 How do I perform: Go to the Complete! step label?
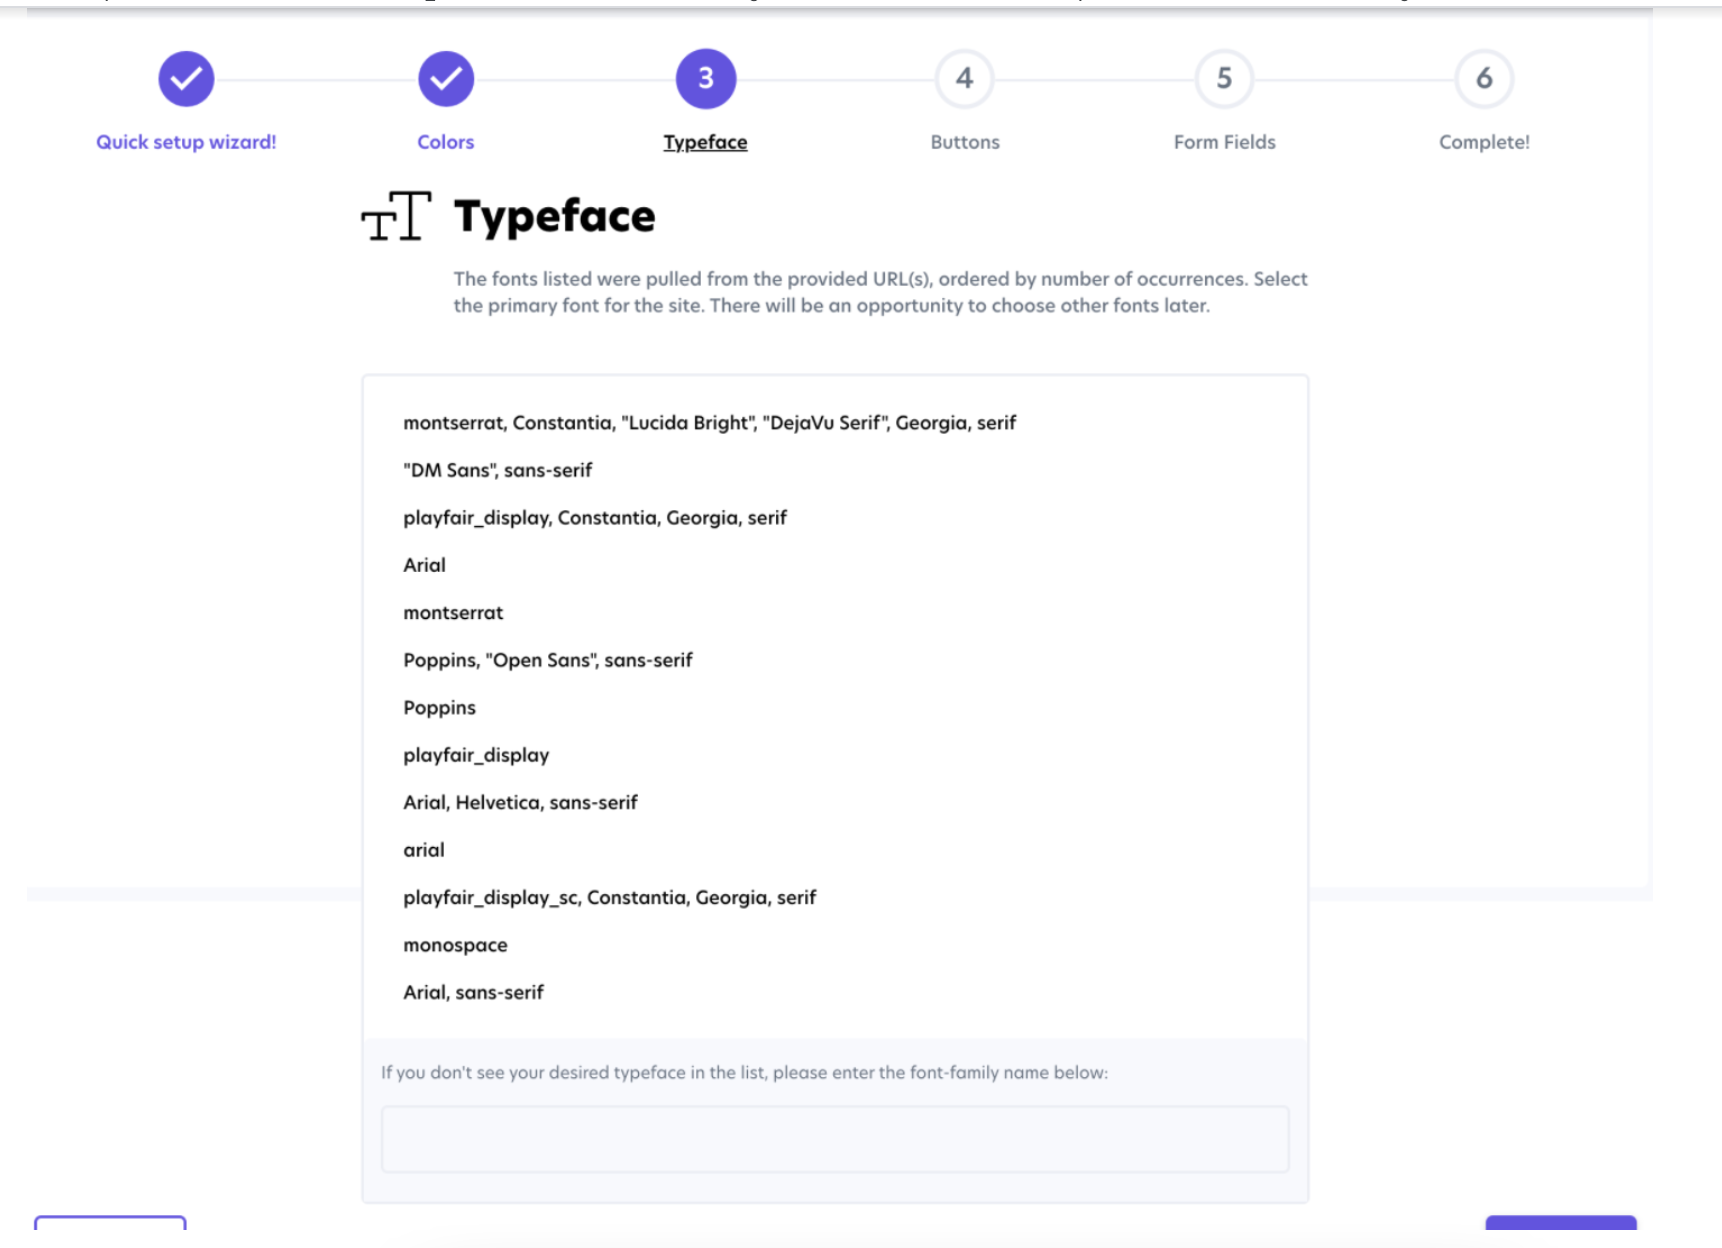pyautogui.click(x=1484, y=142)
